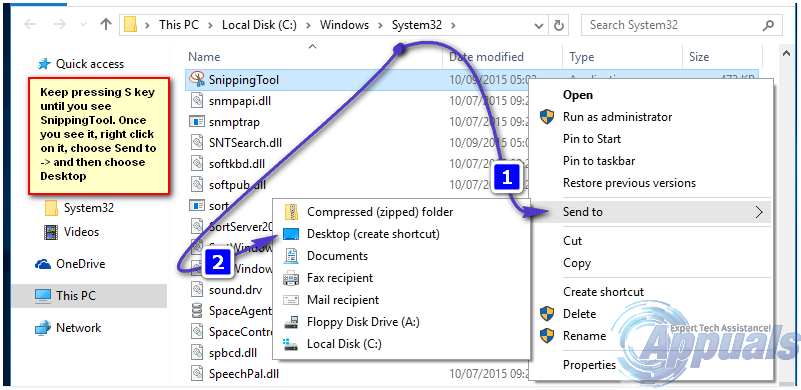The width and height of the screenshot is (801, 390).
Task: Click the Desktop (create shortcut) monitor icon
Action: 291,234
